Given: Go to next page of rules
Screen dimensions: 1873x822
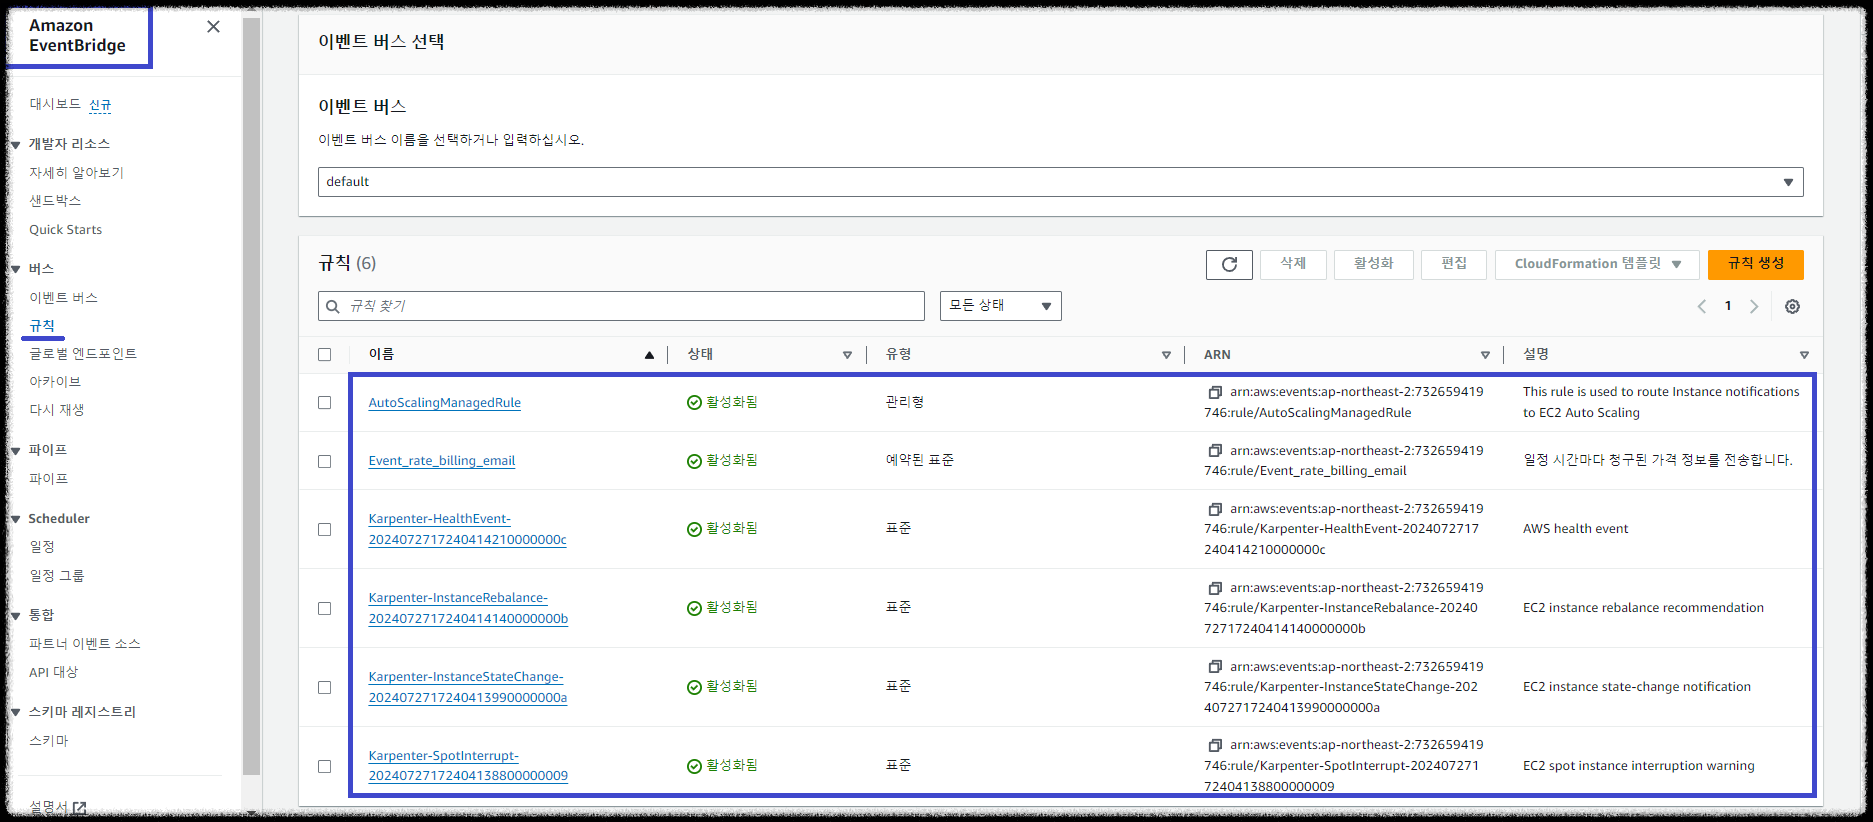Looking at the screenshot, I should (x=1754, y=307).
